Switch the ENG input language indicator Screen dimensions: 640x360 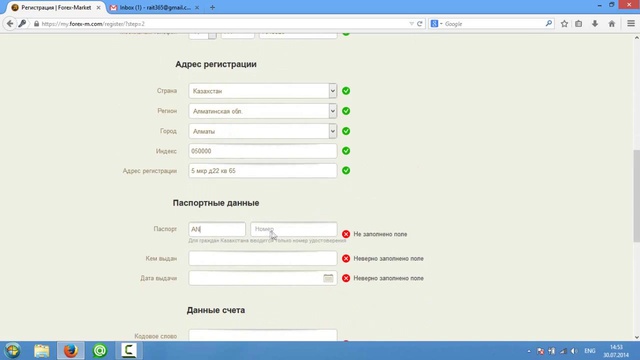pos(590,351)
